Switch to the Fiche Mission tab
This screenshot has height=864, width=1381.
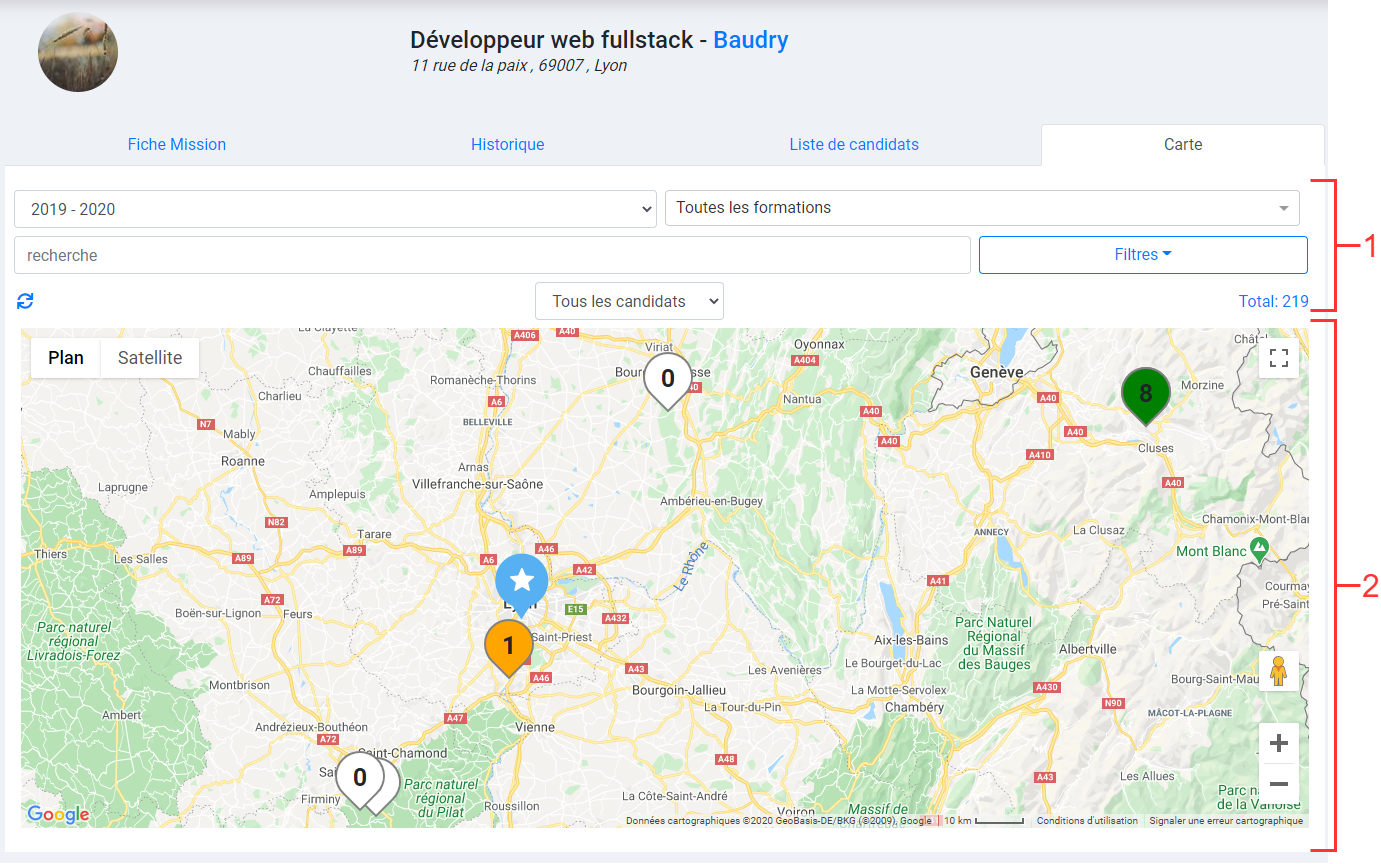point(177,144)
